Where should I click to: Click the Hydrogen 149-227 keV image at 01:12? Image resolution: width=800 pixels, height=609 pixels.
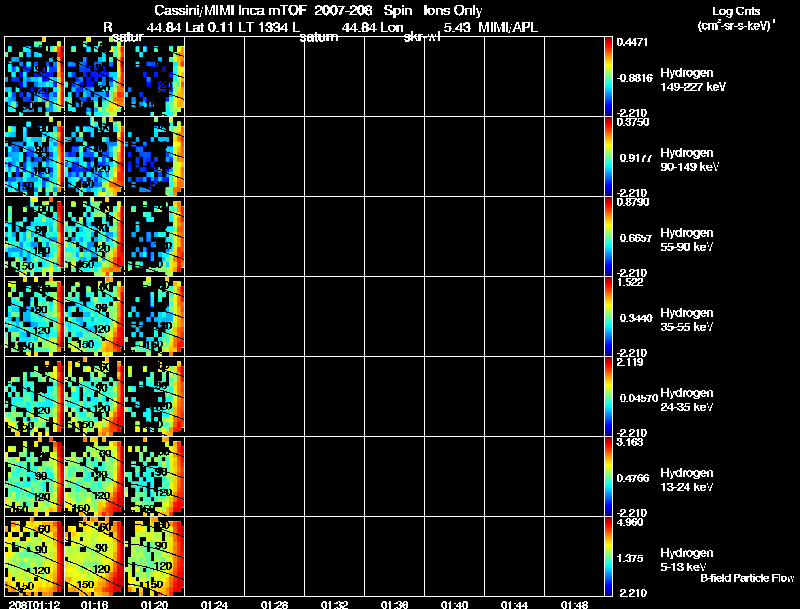(x=34, y=76)
